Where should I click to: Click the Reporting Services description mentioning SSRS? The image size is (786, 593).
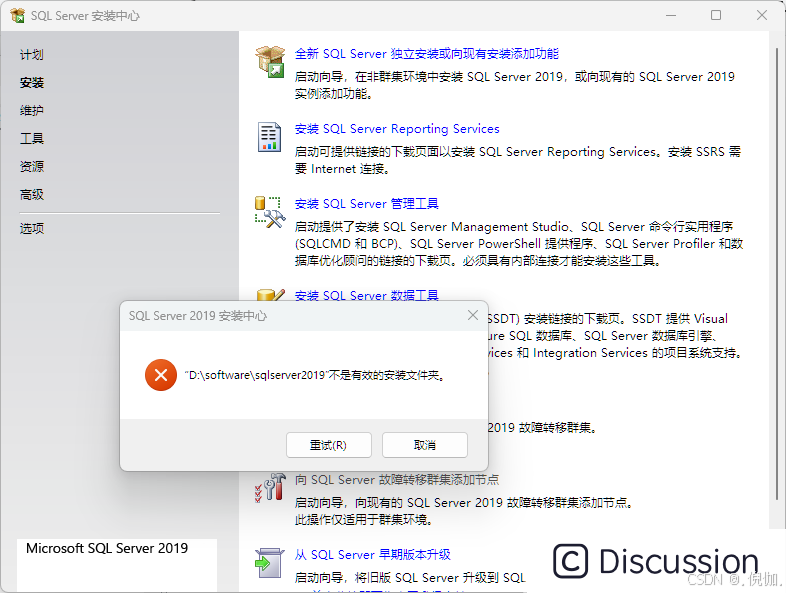[x=518, y=160]
